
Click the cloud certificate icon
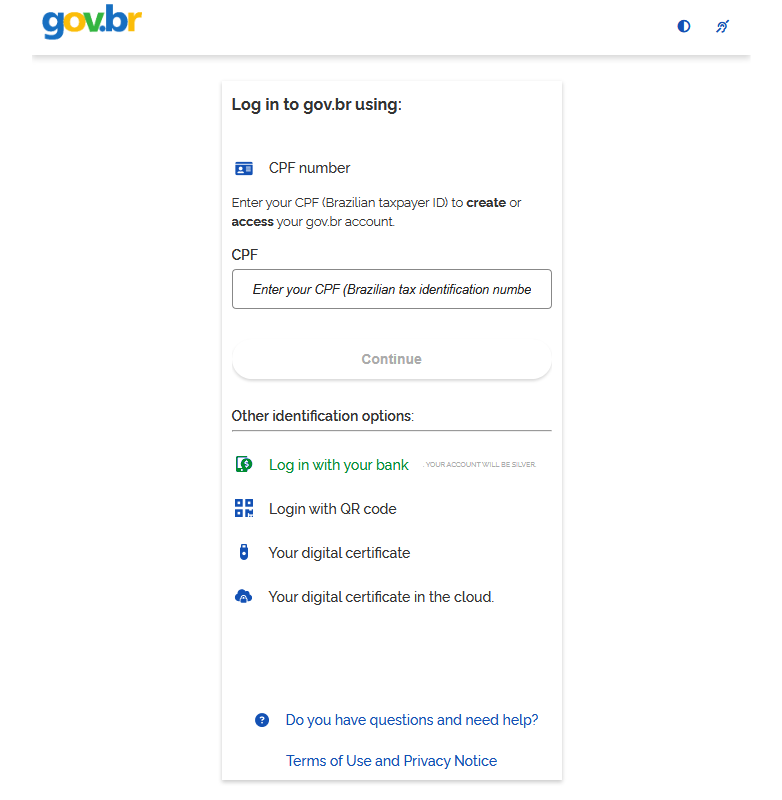point(243,597)
